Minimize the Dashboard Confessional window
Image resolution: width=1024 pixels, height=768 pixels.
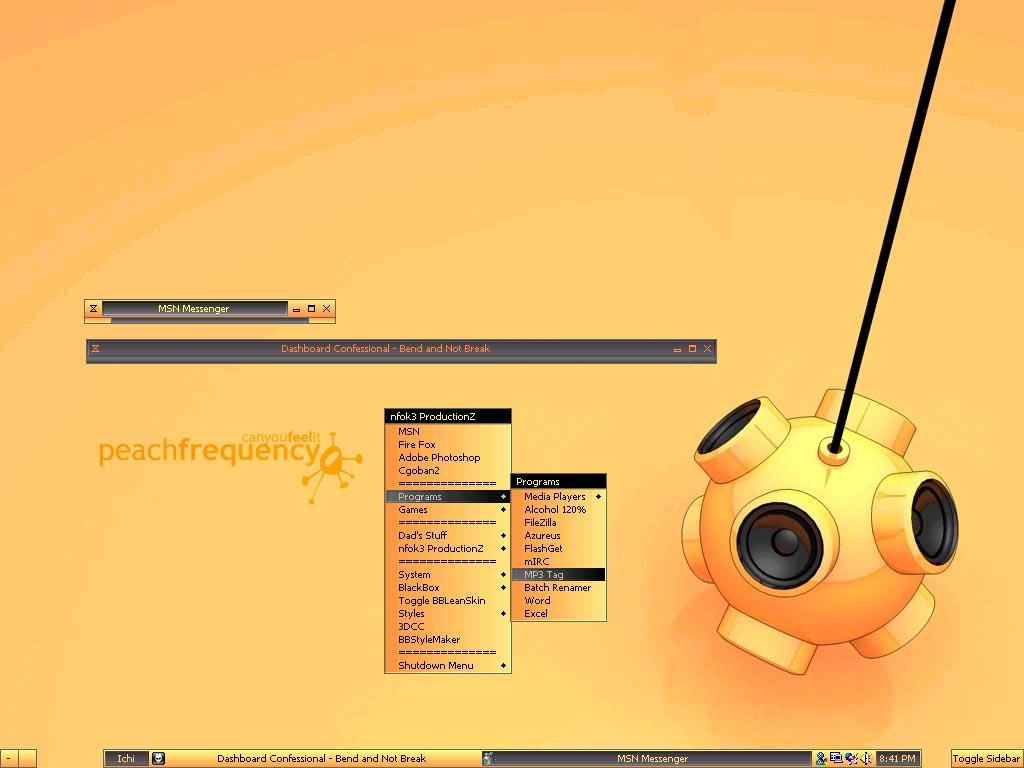tap(677, 349)
